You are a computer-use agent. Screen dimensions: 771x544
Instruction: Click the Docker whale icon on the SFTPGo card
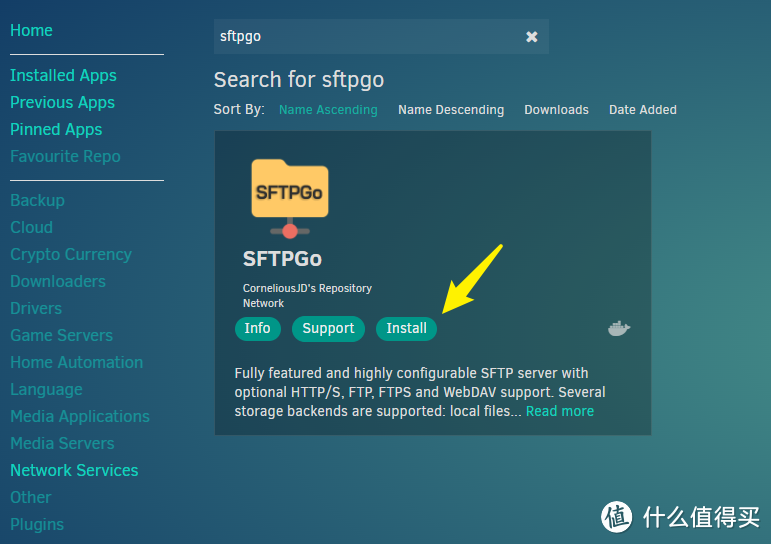coord(619,328)
